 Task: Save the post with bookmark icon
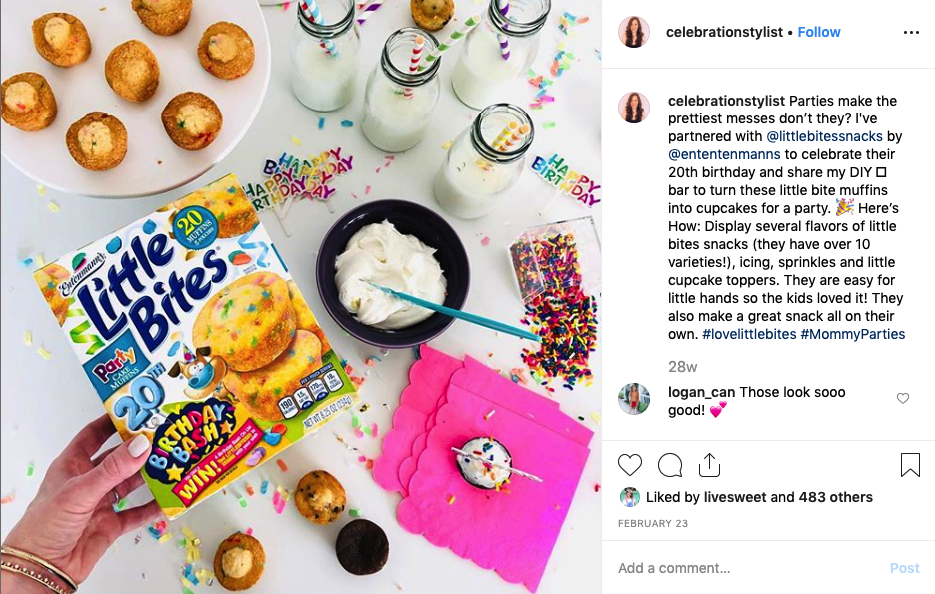point(910,465)
